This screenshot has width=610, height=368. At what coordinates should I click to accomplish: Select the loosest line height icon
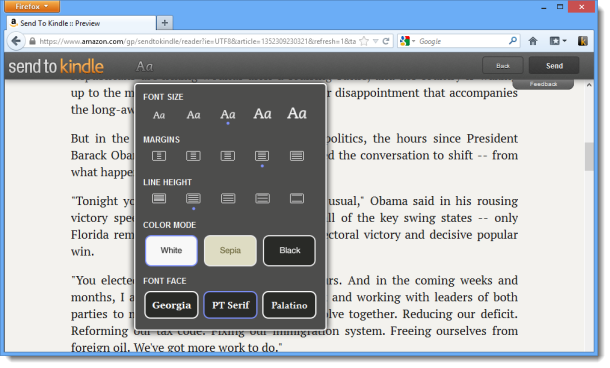[x=297, y=198]
